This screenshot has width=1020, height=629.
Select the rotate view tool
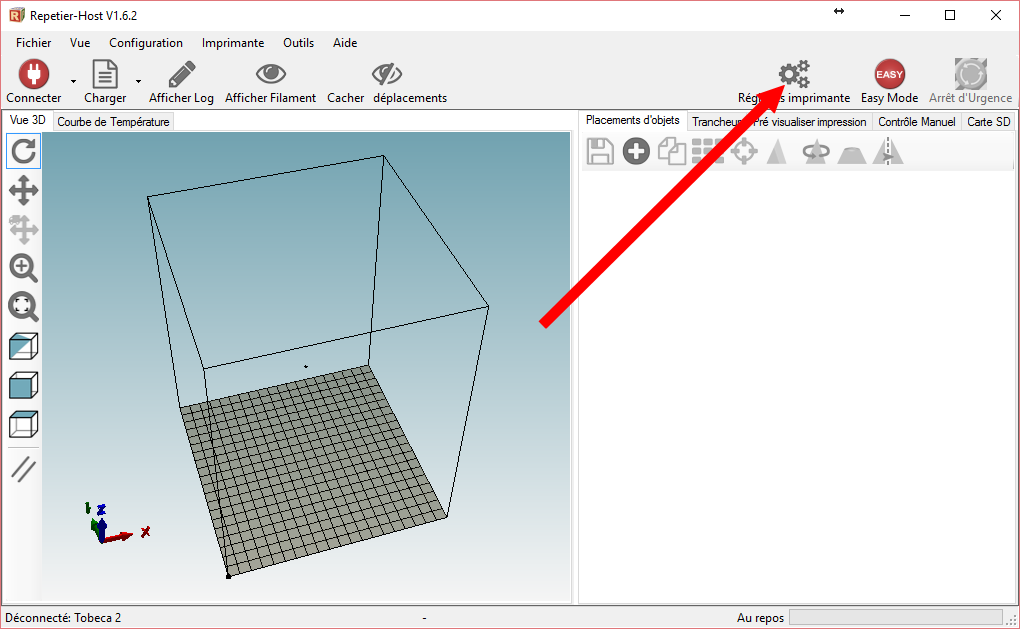(23, 152)
